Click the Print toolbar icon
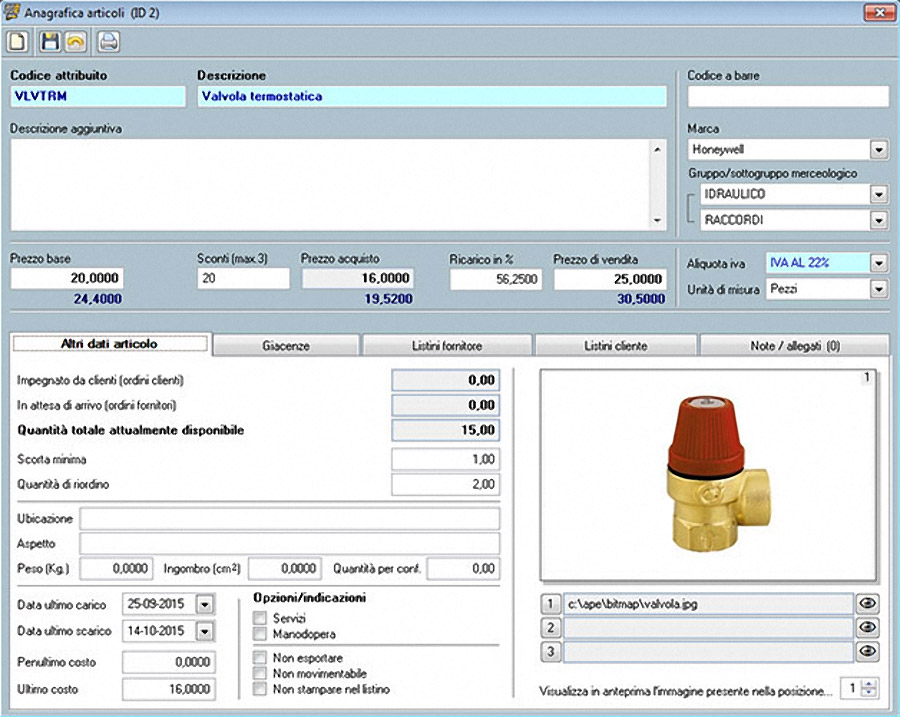900x717 pixels. click(x=108, y=41)
